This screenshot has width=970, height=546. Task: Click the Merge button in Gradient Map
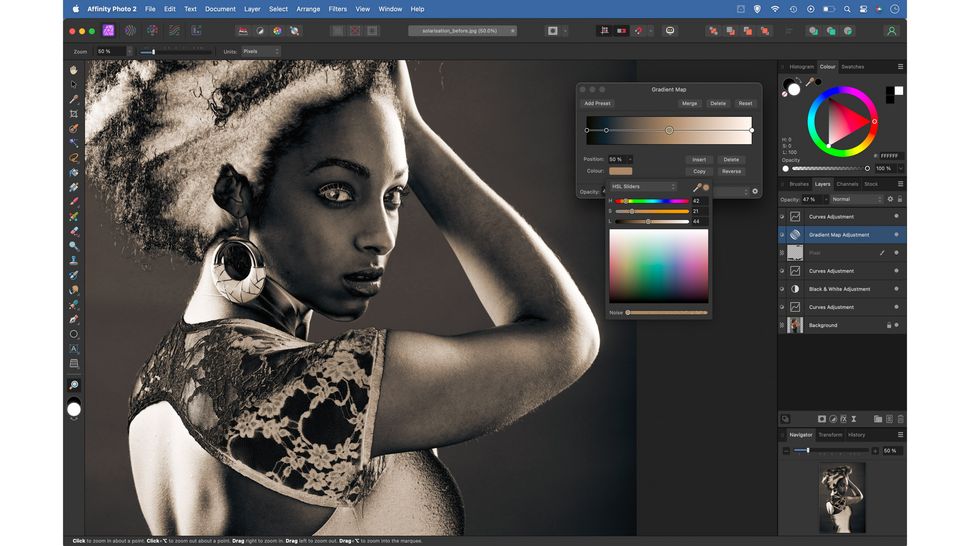(x=689, y=103)
